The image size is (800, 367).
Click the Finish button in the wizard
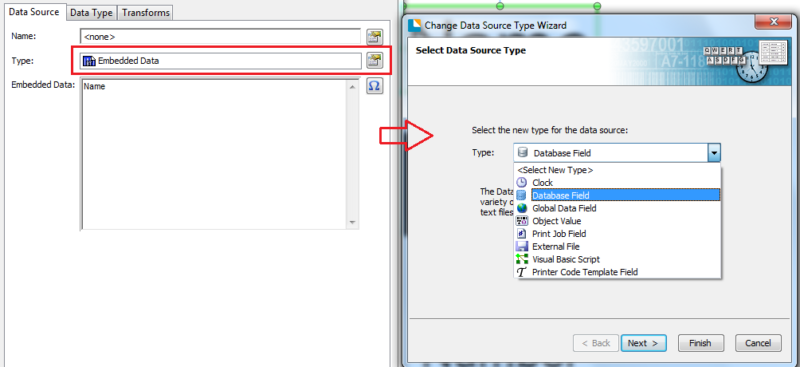point(700,343)
